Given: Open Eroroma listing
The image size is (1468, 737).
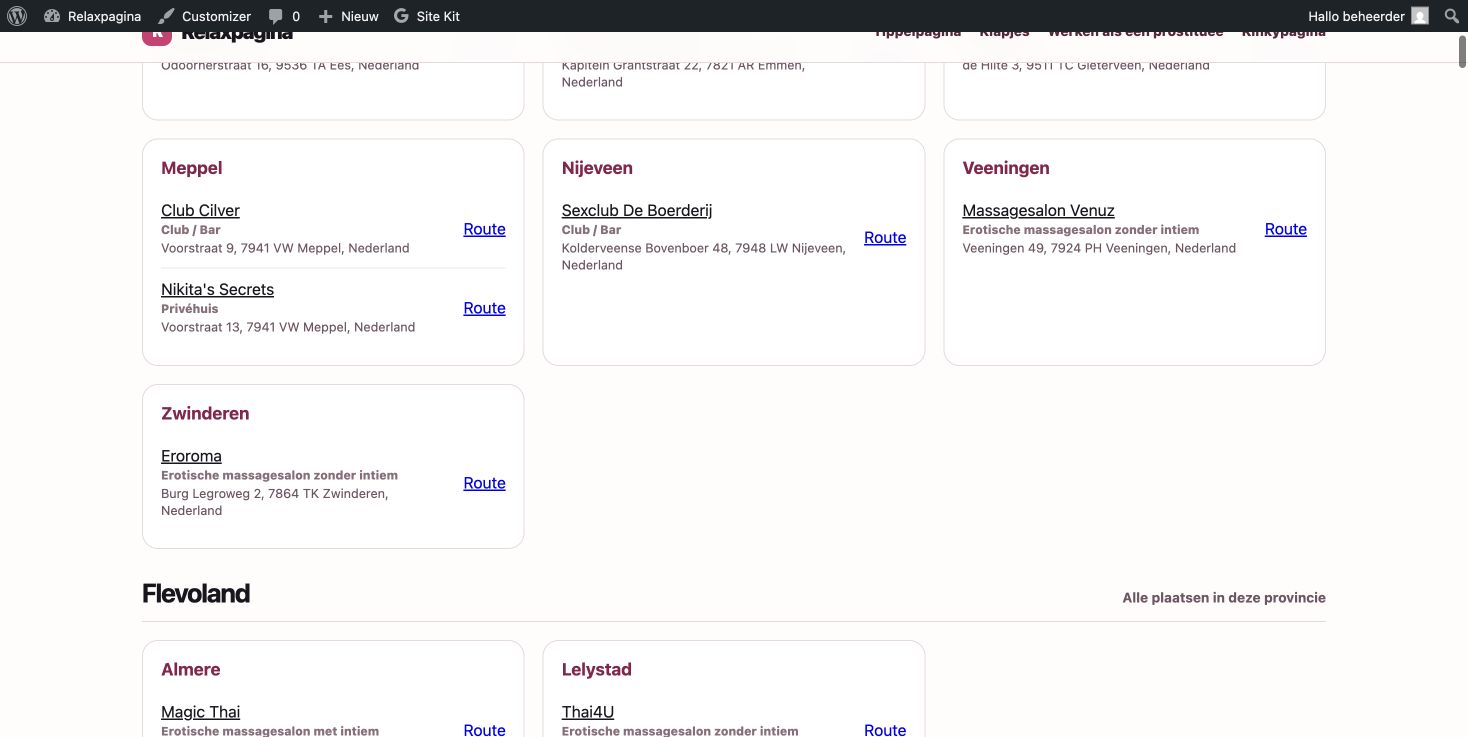Looking at the screenshot, I should click(x=191, y=456).
